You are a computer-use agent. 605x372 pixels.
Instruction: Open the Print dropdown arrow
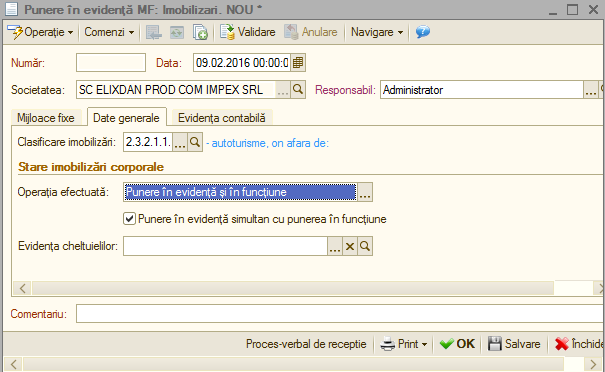tap(424, 344)
